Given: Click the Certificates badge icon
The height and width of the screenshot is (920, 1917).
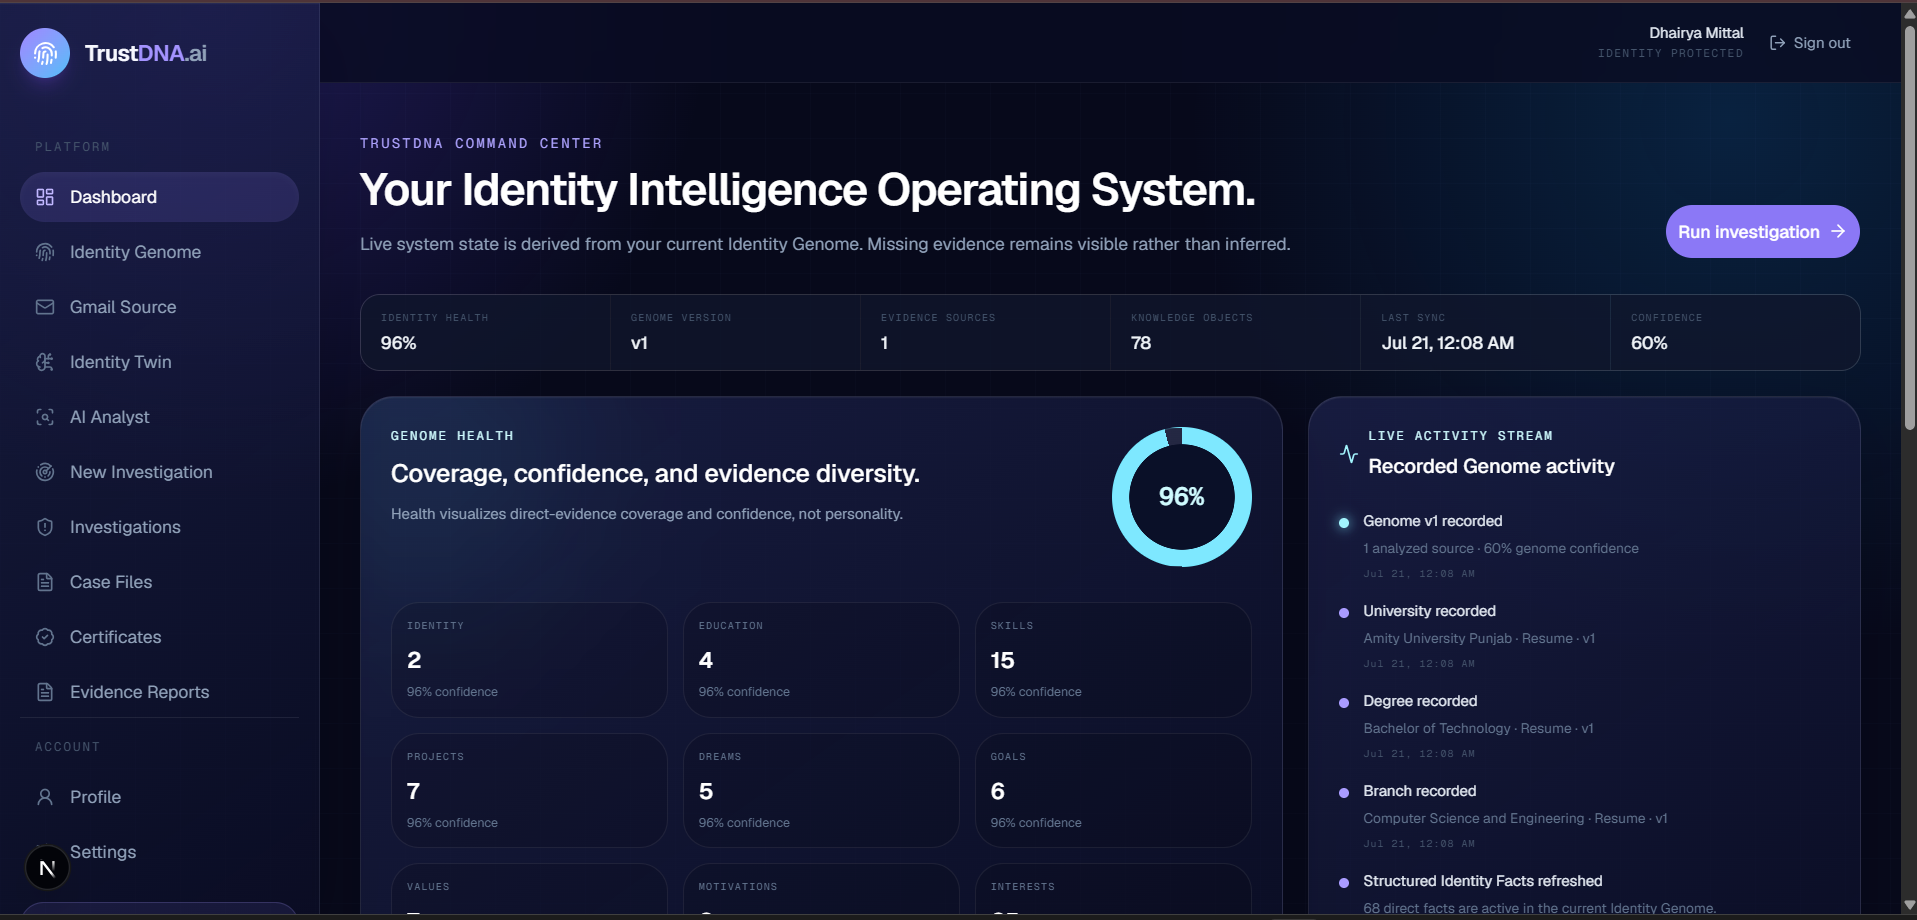Looking at the screenshot, I should click(45, 637).
